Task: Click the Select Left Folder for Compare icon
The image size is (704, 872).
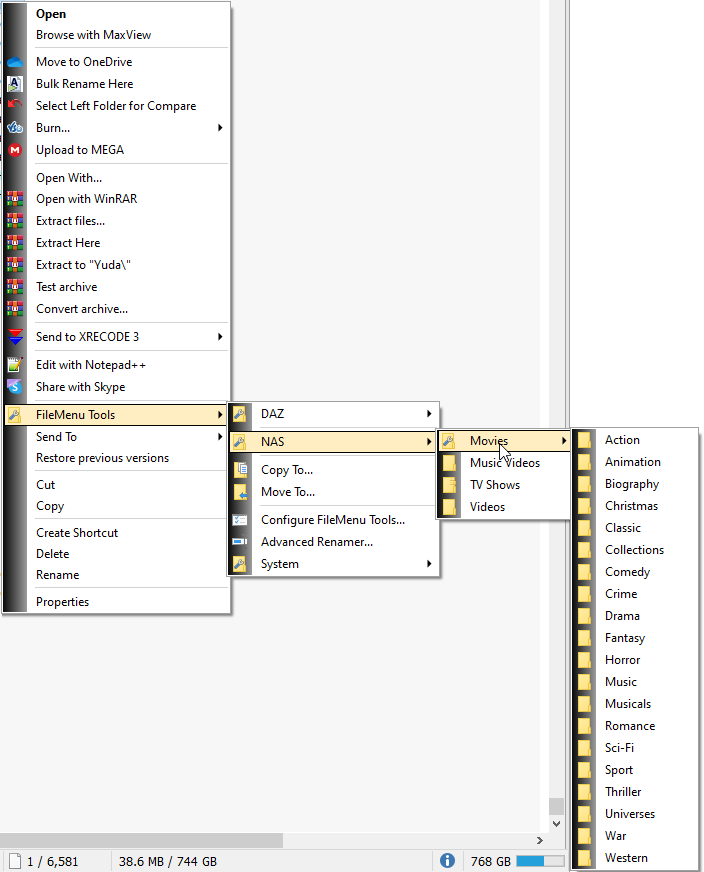Action: pyautogui.click(x=15, y=104)
